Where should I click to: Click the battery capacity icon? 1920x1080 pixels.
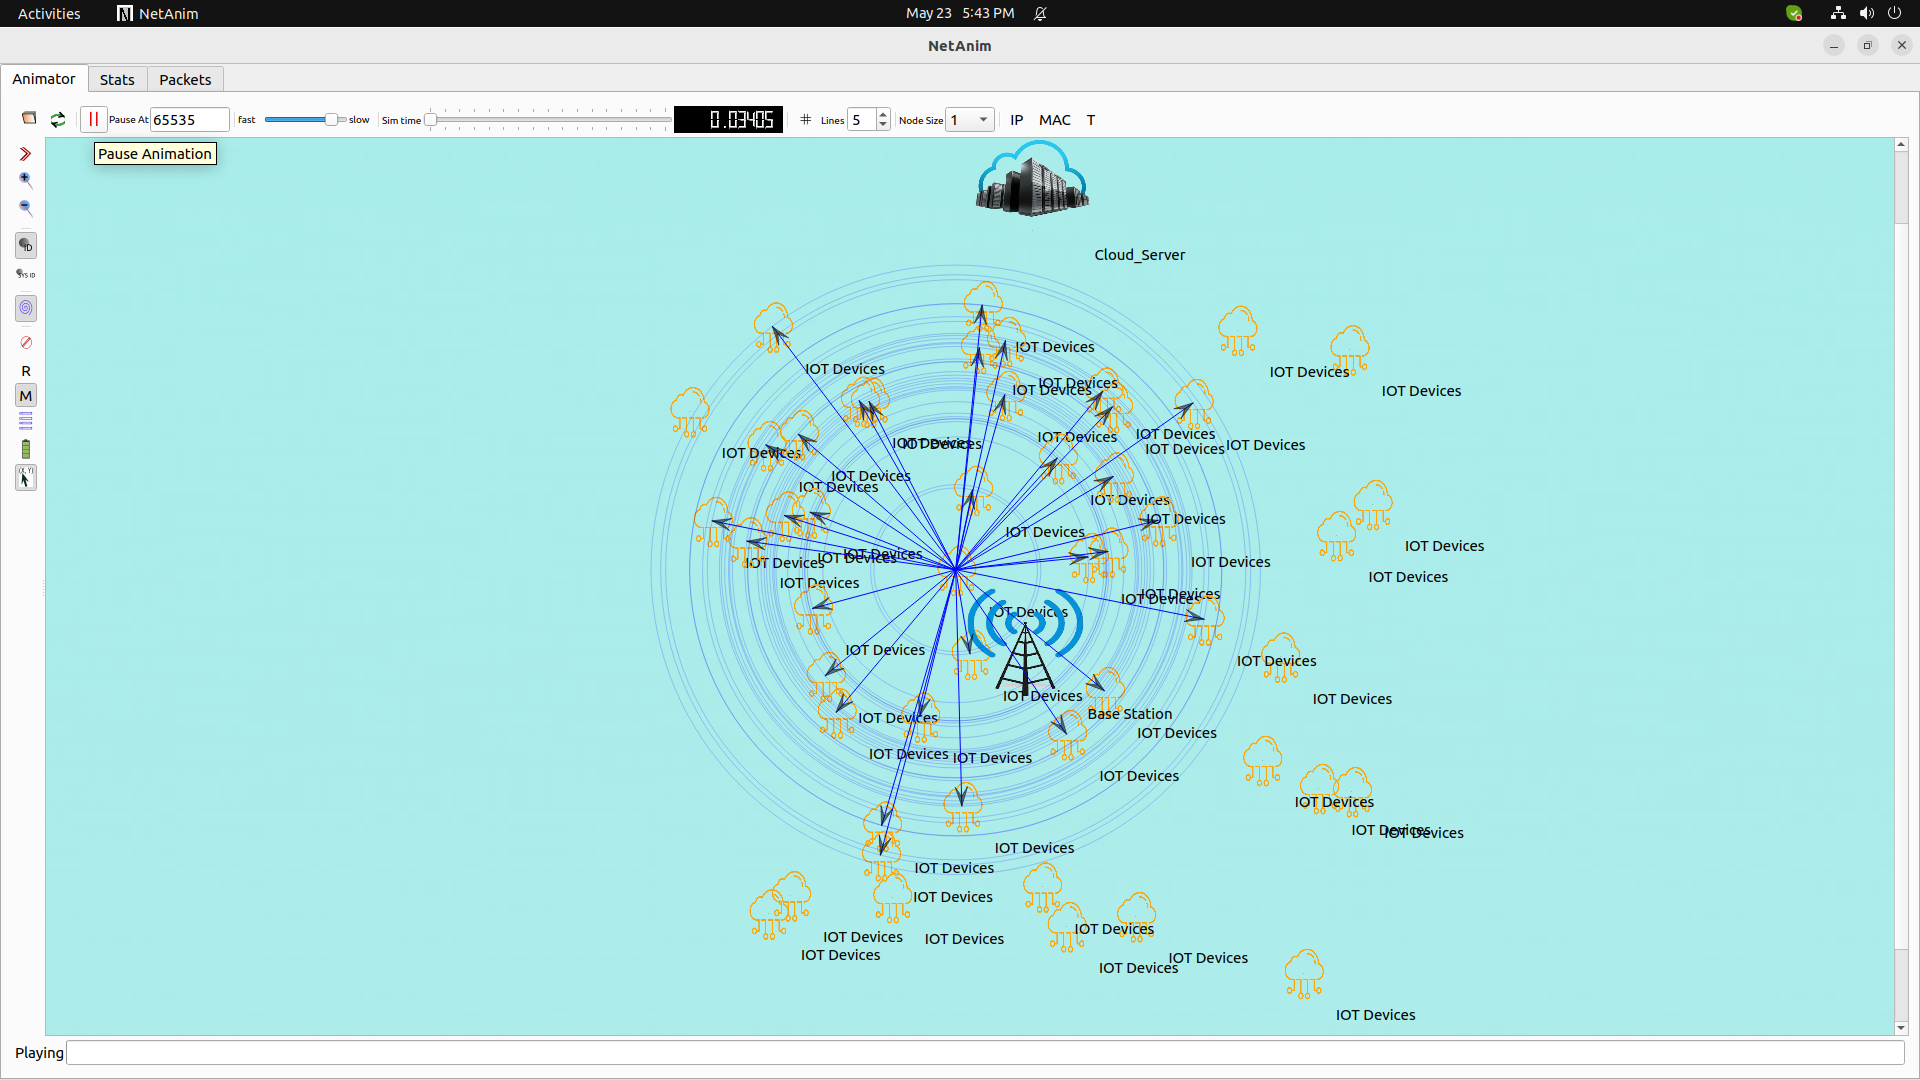coord(26,449)
